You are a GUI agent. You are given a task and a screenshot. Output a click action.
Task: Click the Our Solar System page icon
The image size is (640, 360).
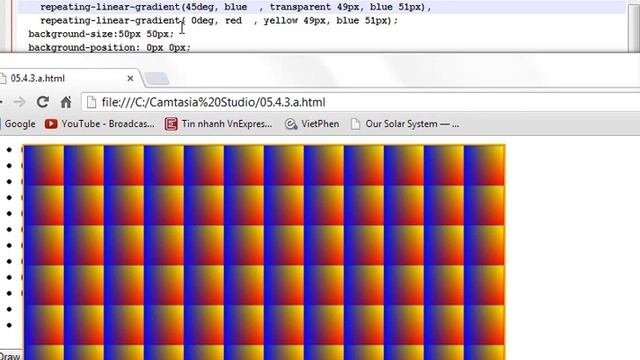click(356, 124)
